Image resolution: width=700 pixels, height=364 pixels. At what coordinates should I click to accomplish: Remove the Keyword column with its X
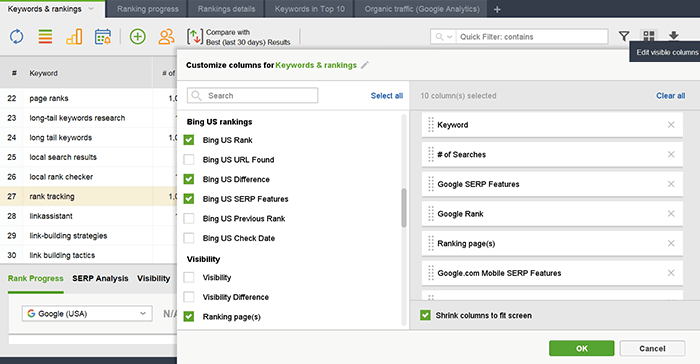[x=671, y=125]
